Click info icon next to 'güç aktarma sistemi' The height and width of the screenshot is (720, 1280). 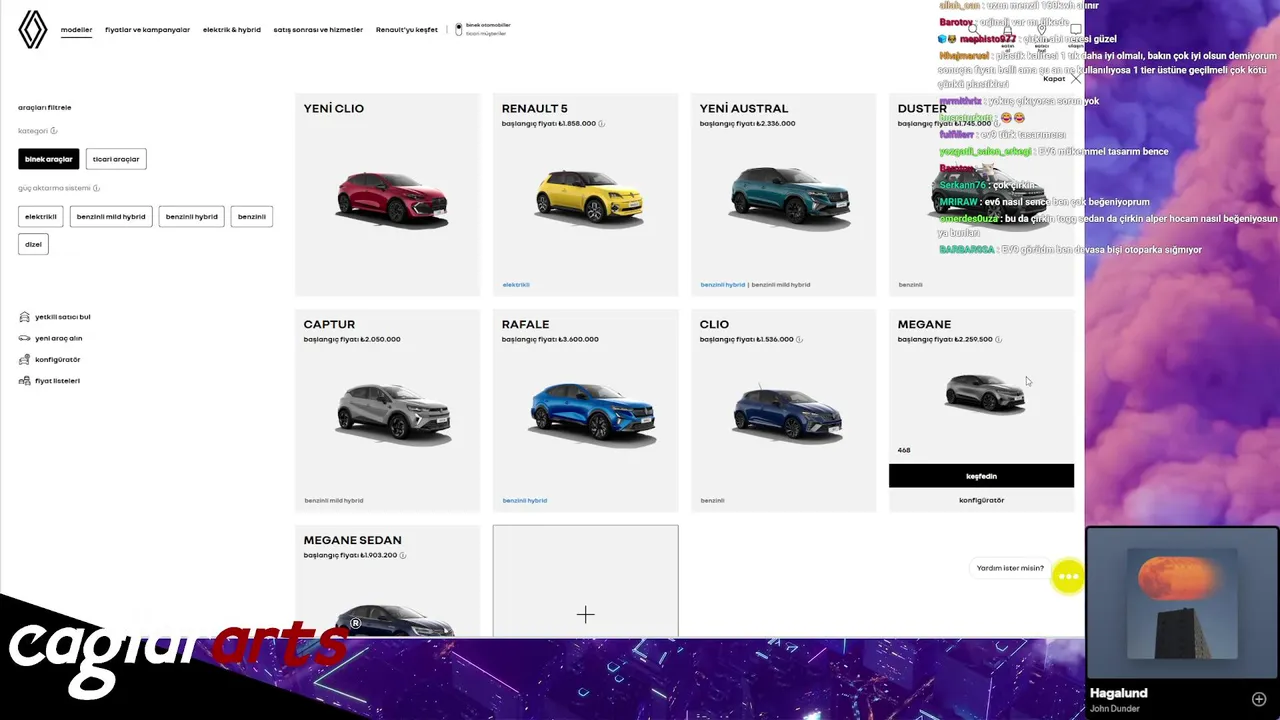(96, 188)
